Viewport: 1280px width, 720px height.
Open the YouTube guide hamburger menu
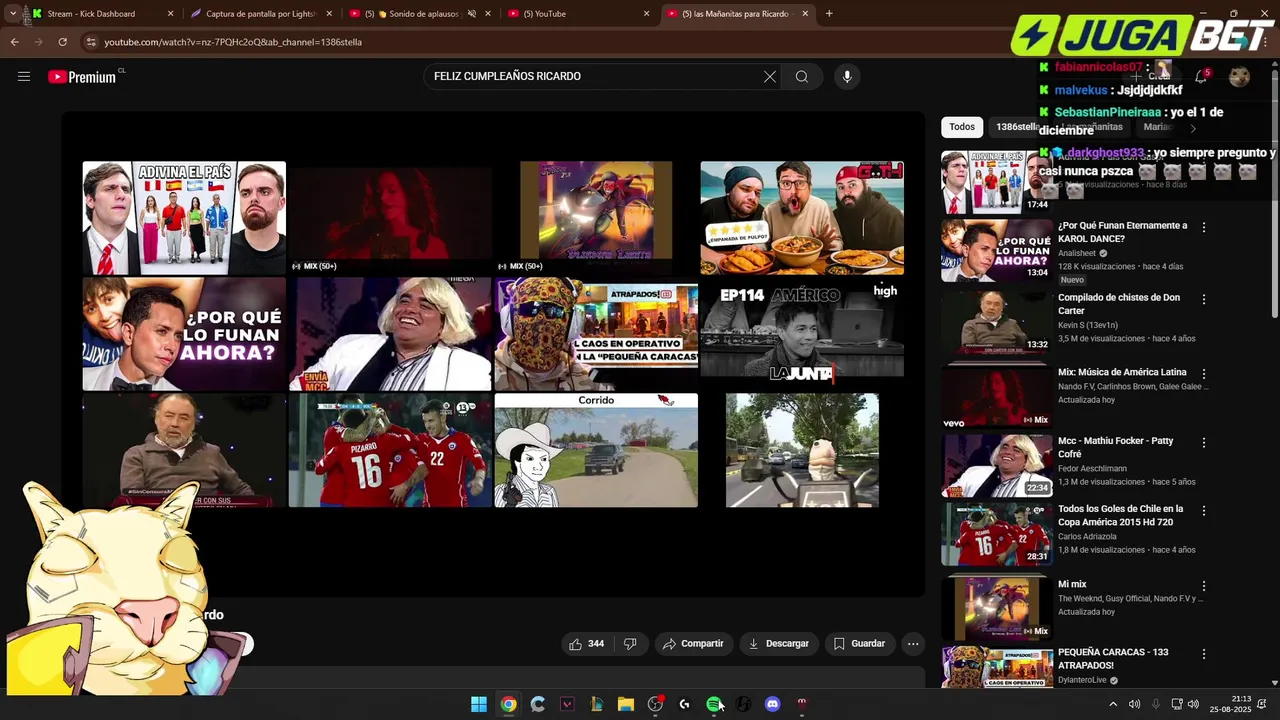(24, 76)
